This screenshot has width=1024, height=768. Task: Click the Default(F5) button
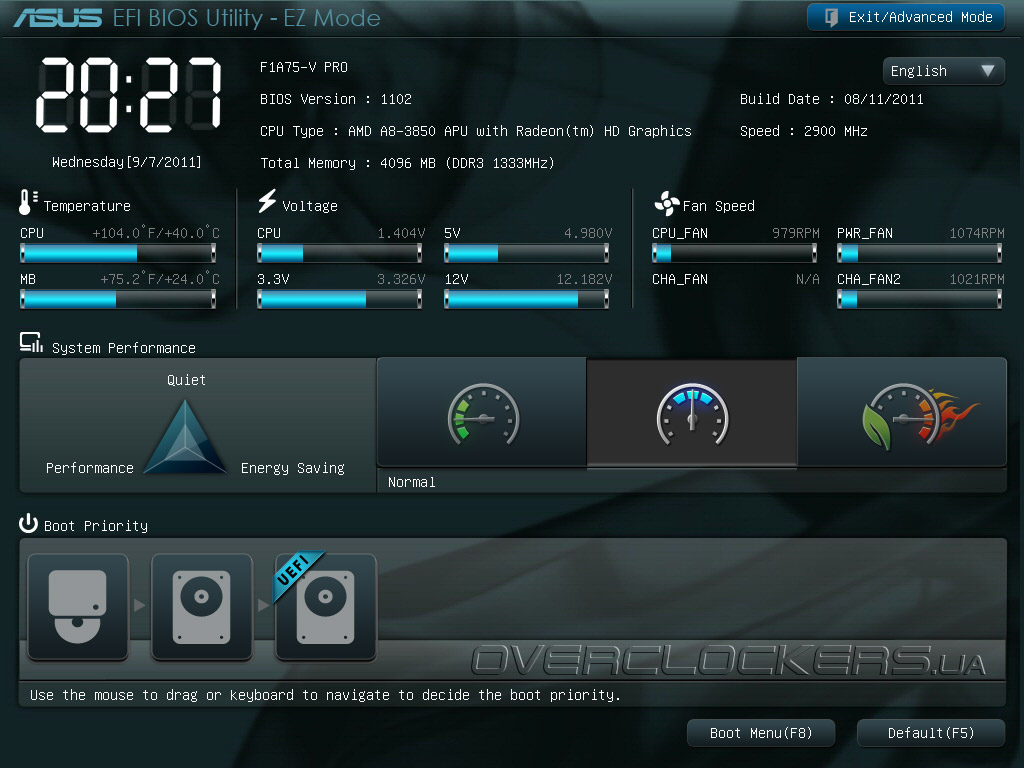931,733
